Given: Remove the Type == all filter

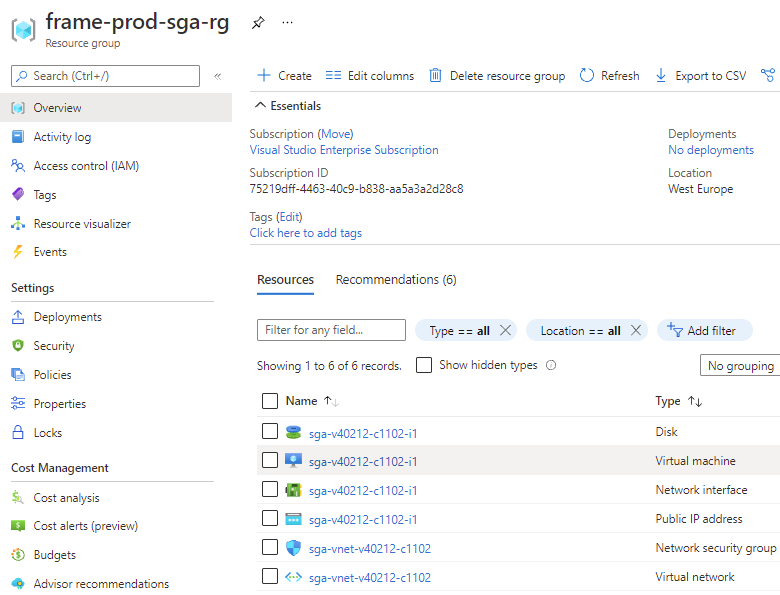Looking at the screenshot, I should (x=505, y=331).
